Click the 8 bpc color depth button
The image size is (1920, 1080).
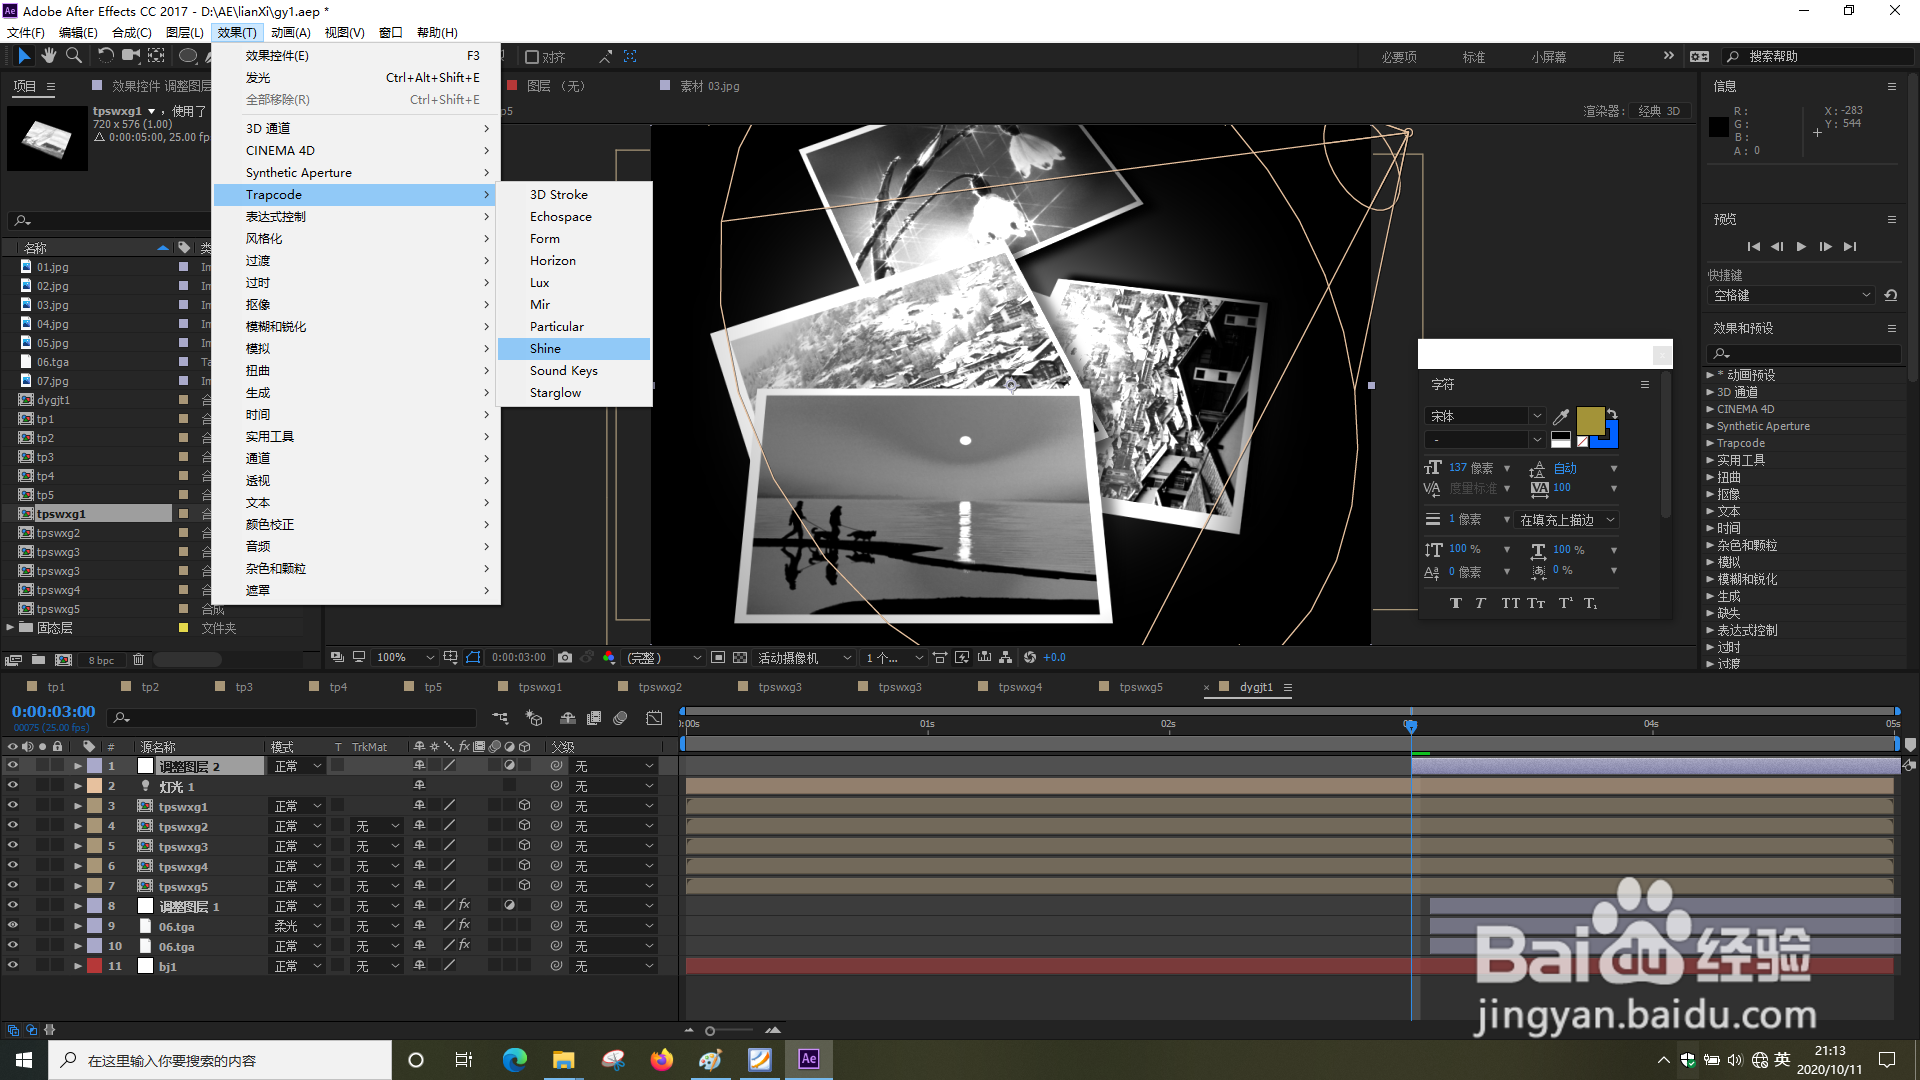101,660
